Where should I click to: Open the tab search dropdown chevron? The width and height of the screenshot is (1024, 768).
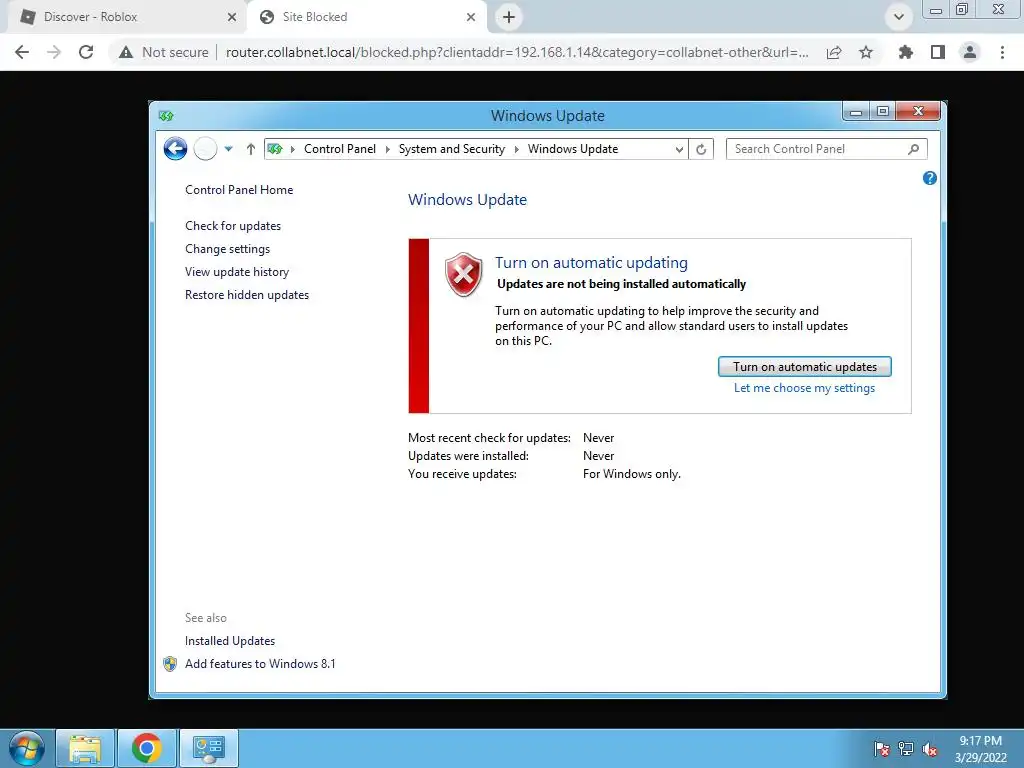coord(899,17)
